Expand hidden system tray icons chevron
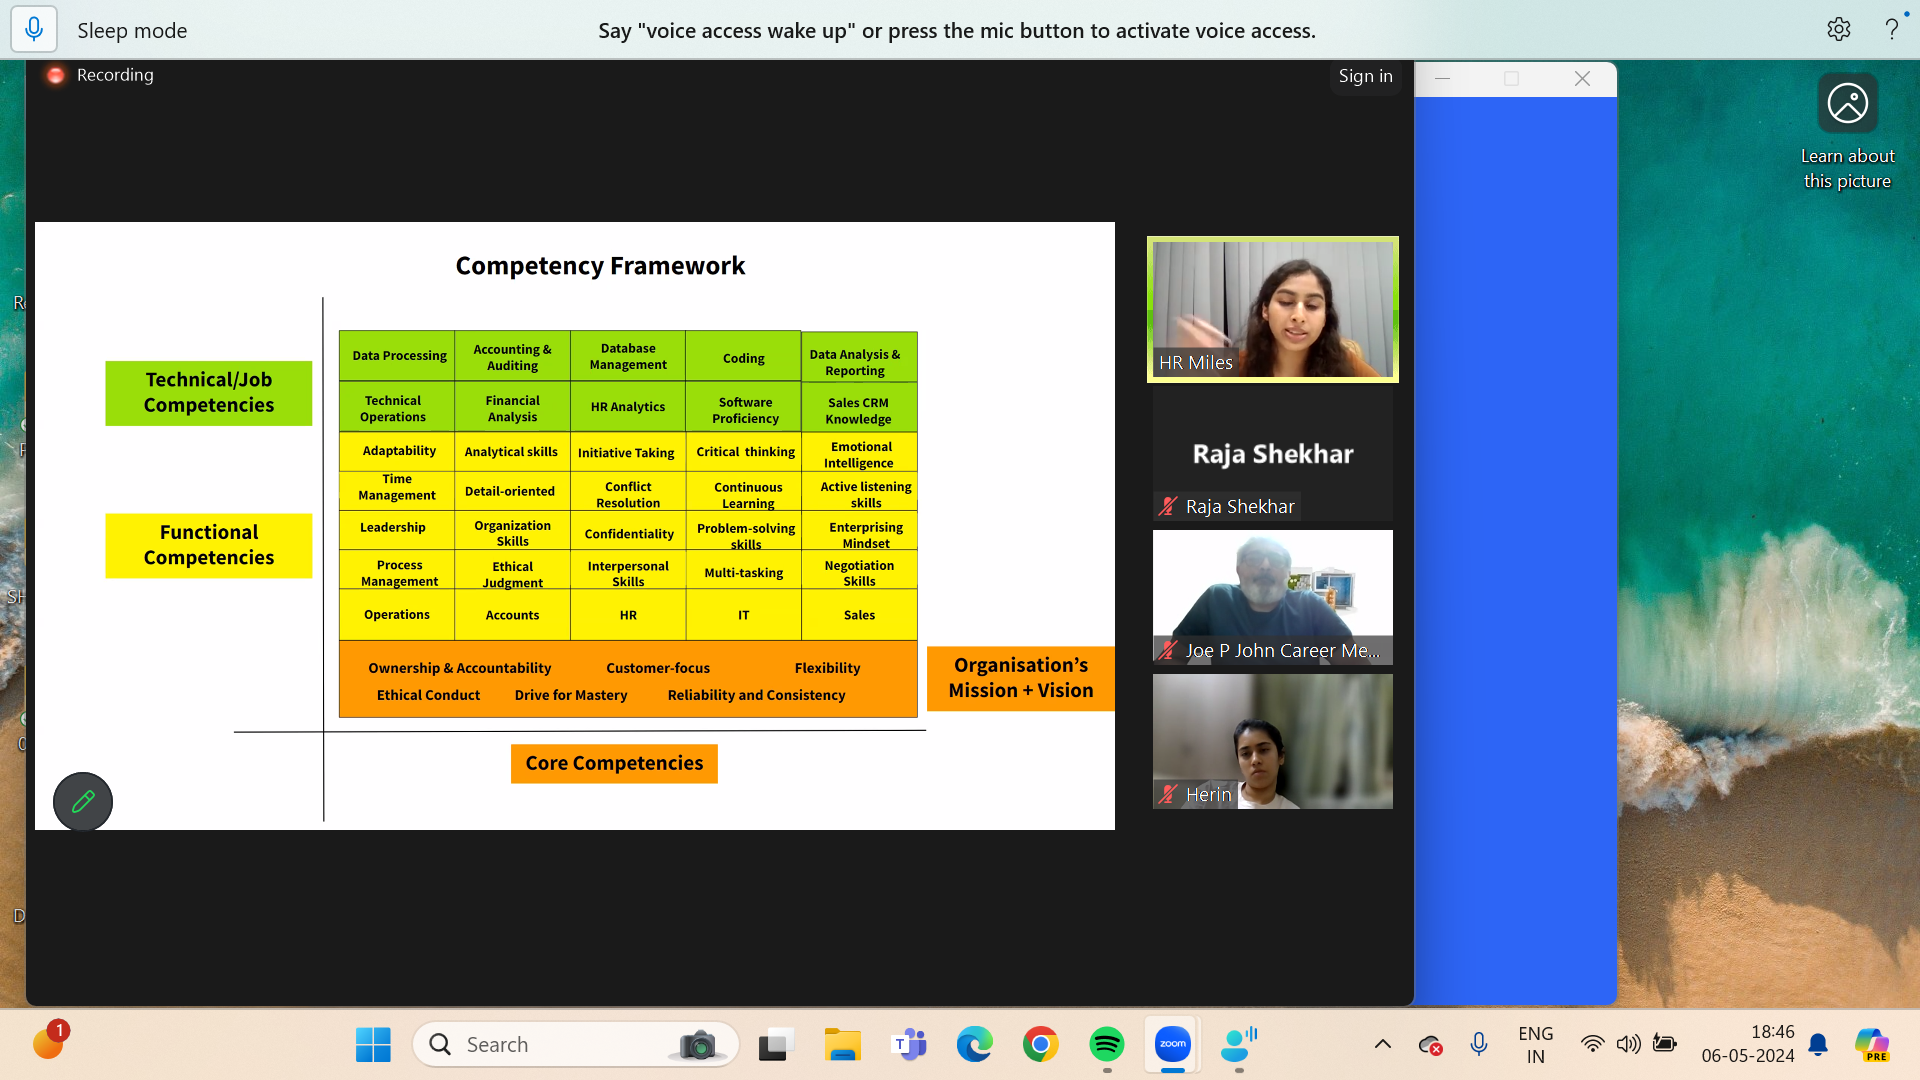 click(x=1382, y=1045)
